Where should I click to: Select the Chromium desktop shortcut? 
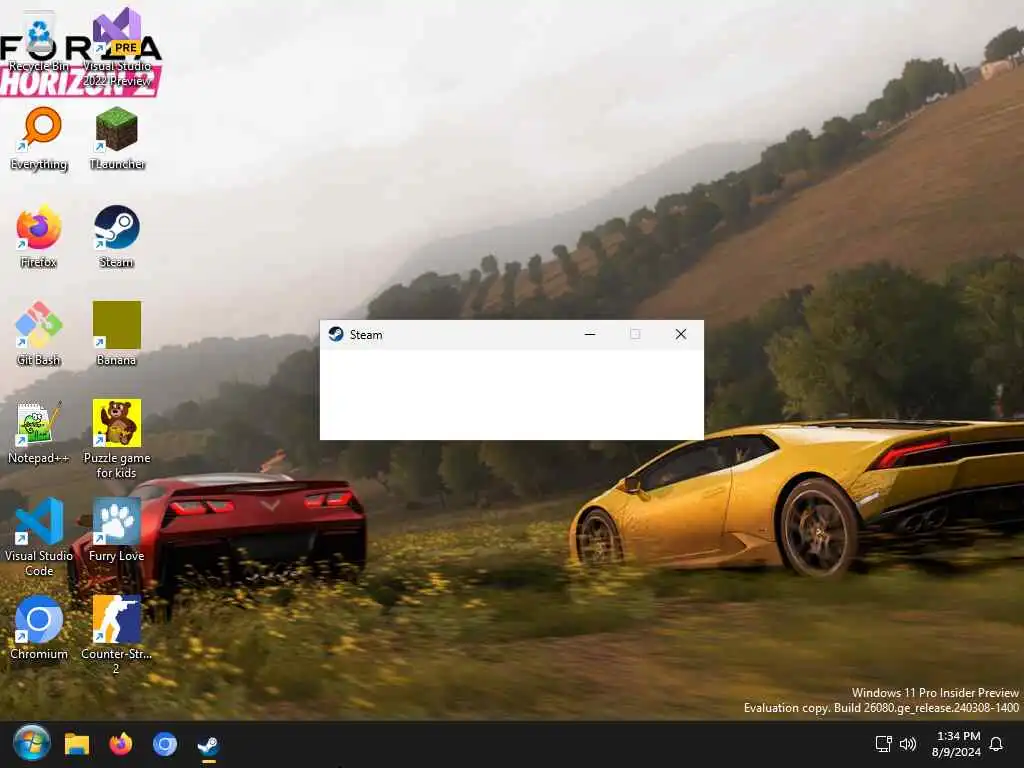click(x=39, y=628)
